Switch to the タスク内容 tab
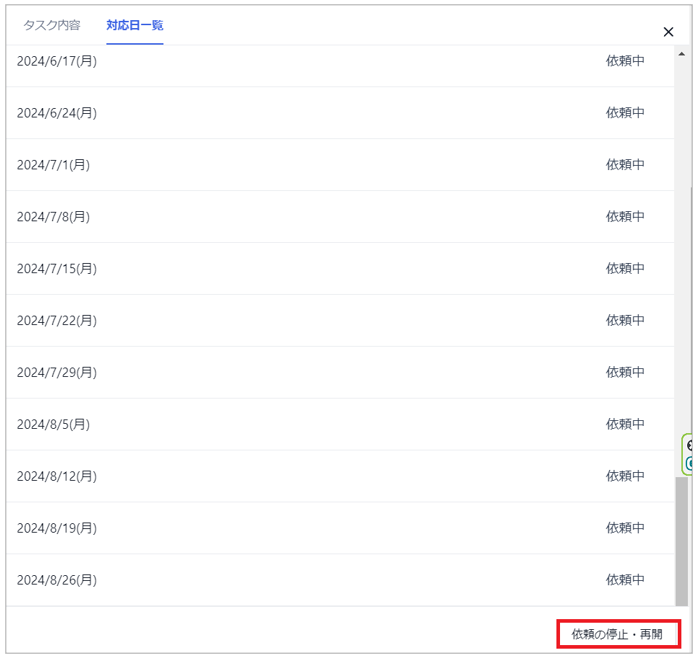Screen dimensions: 695x660 (52, 25)
